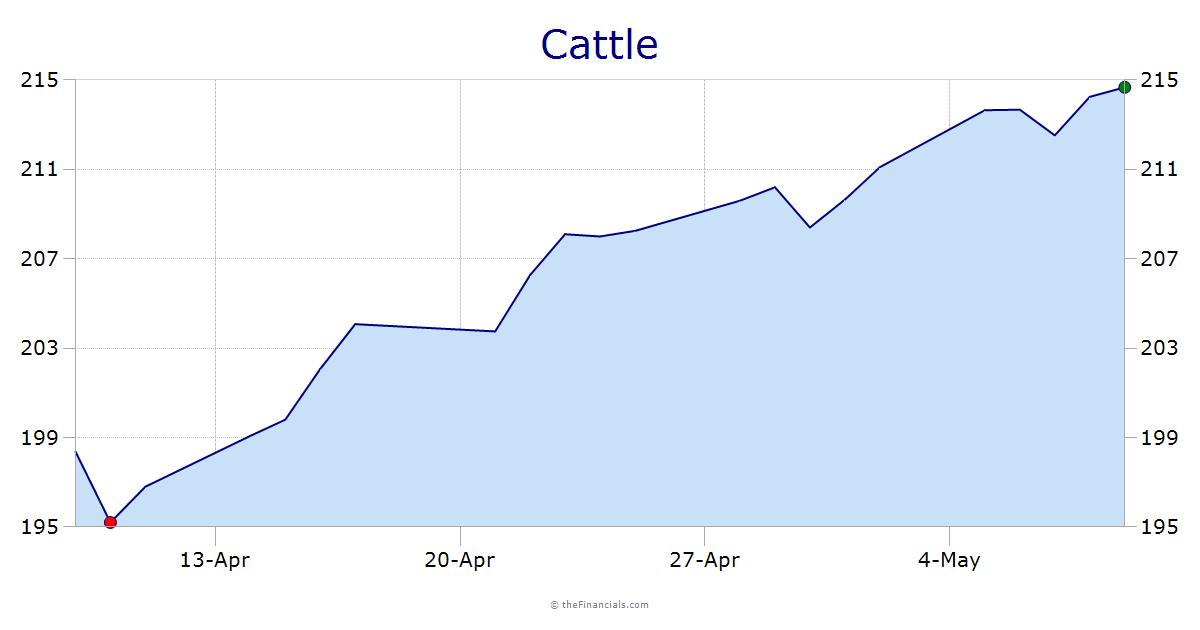The height and width of the screenshot is (630, 1200).
Task: Click the right axis 195 label
Action: point(1160,527)
